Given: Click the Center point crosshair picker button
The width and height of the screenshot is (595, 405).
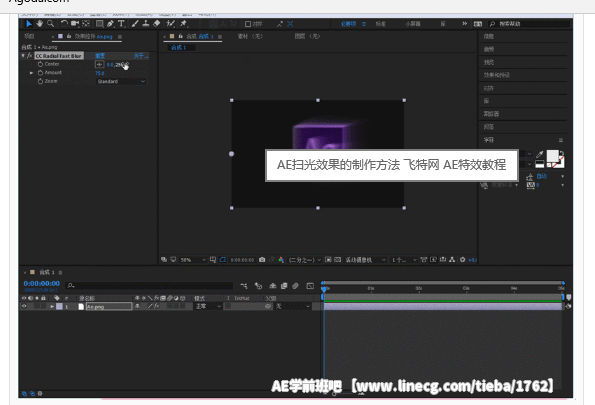Looking at the screenshot, I should [x=99, y=65].
